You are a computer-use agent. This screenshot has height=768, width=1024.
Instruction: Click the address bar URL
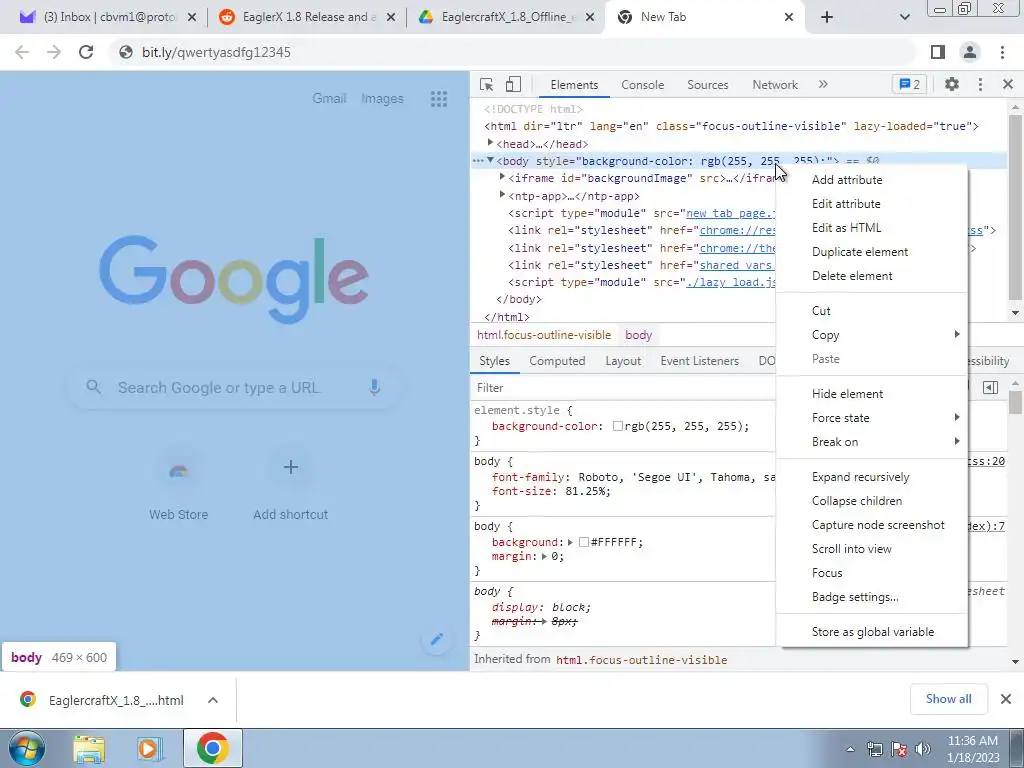(216, 52)
